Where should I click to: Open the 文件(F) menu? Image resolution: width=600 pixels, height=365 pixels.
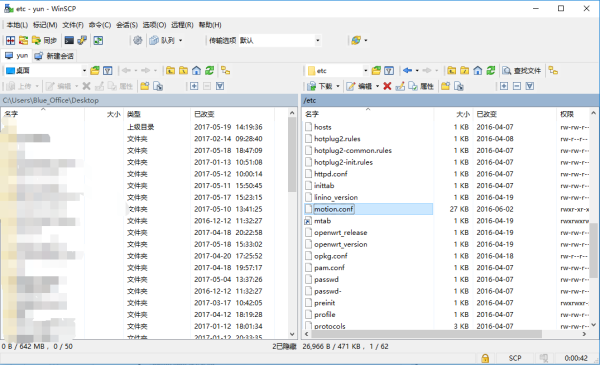click(x=73, y=25)
